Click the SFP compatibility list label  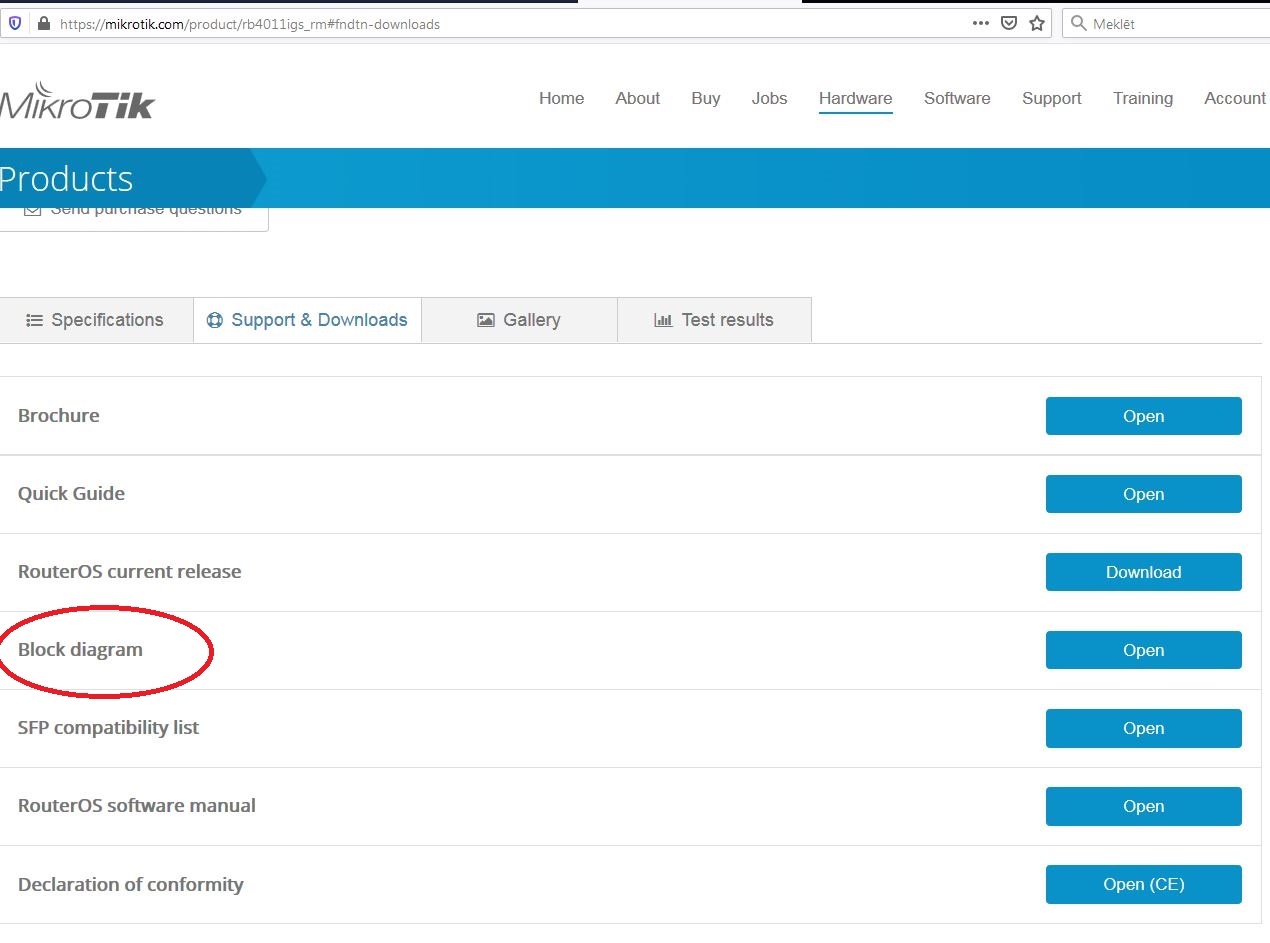point(108,728)
